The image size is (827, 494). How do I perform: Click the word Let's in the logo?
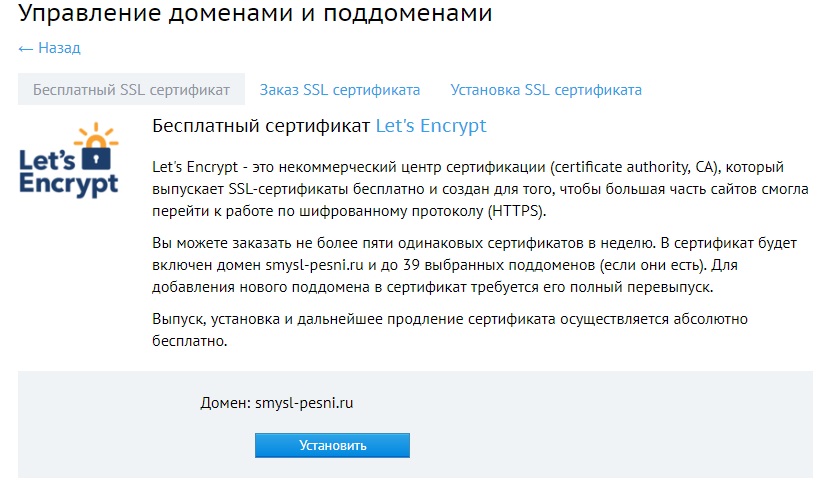coord(47,160)
